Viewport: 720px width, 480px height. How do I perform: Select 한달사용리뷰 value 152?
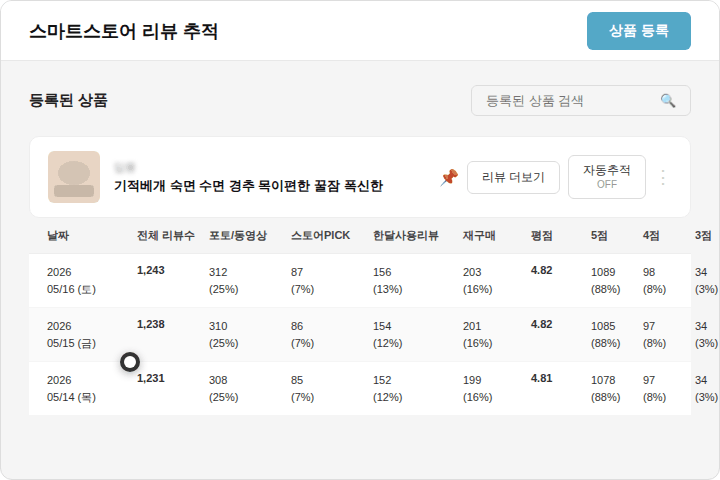382,380
